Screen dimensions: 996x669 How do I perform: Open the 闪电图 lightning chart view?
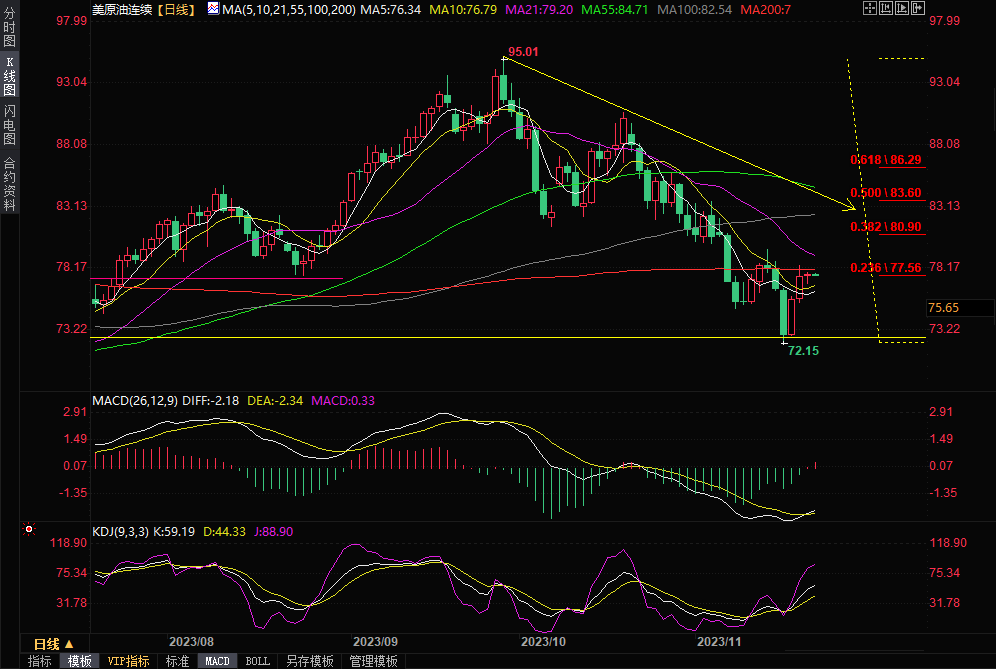10,124
